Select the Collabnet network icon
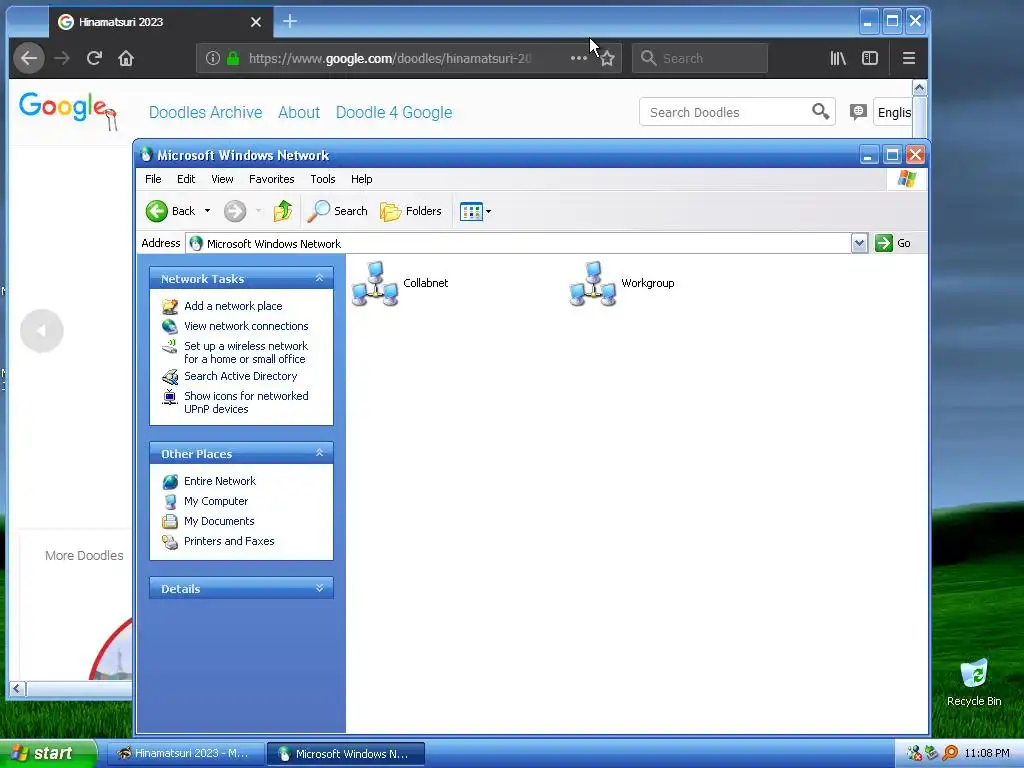This screenshot has width=1024, height=768. click(x=376, y=283)
